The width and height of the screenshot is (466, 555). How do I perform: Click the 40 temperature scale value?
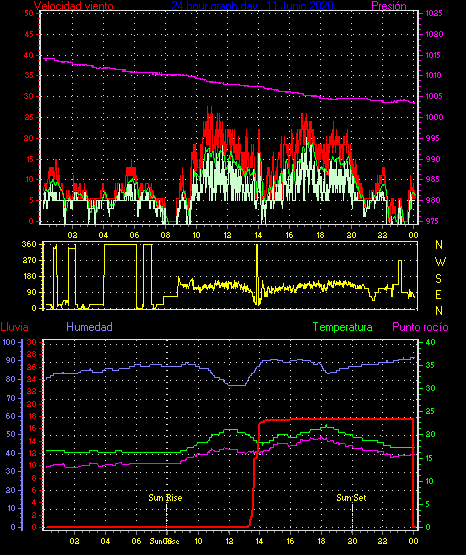pos(430,342)
